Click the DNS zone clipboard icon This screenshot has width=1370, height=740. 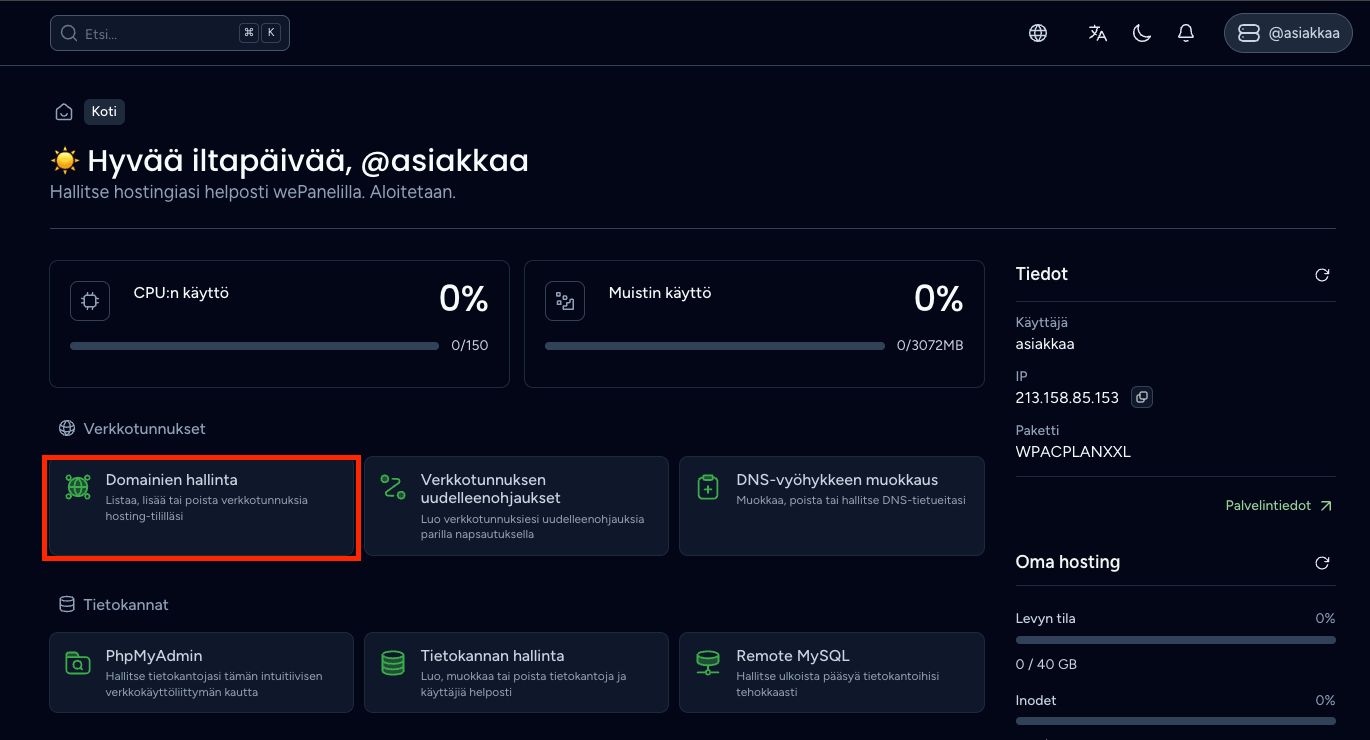click(x=708, y=488)
